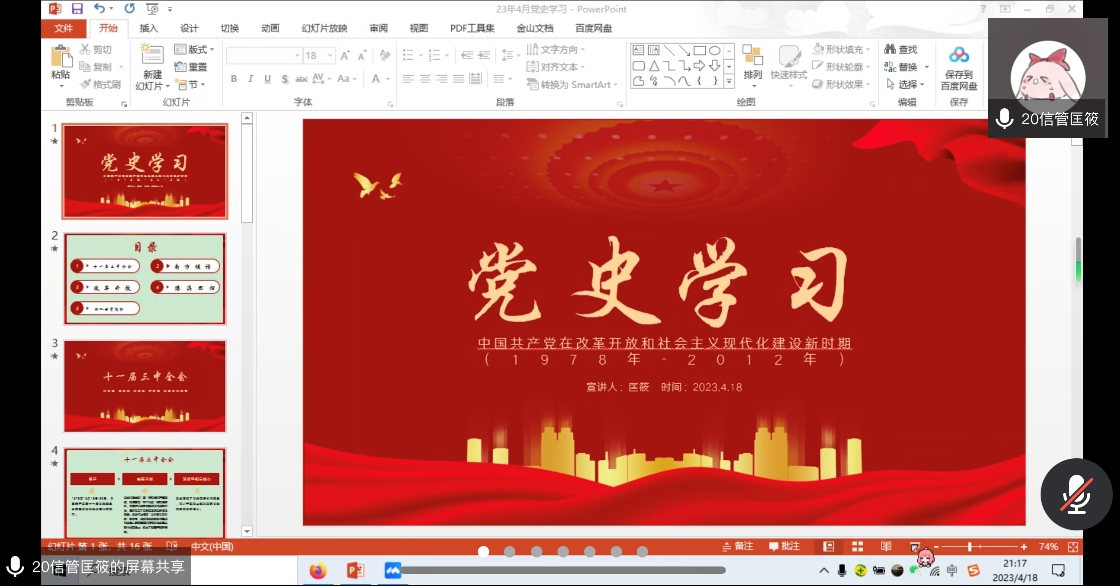Expand the 版式 layout dropdown
Viewport: 1120px width, 586px height.
pyautogui.click(x=195, y=49)
